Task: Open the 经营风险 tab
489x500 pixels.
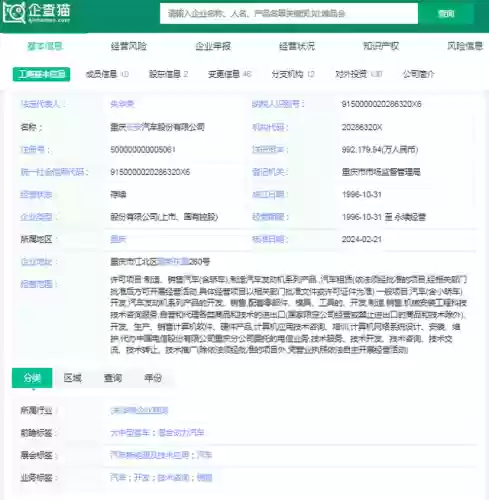Action: 129,46
